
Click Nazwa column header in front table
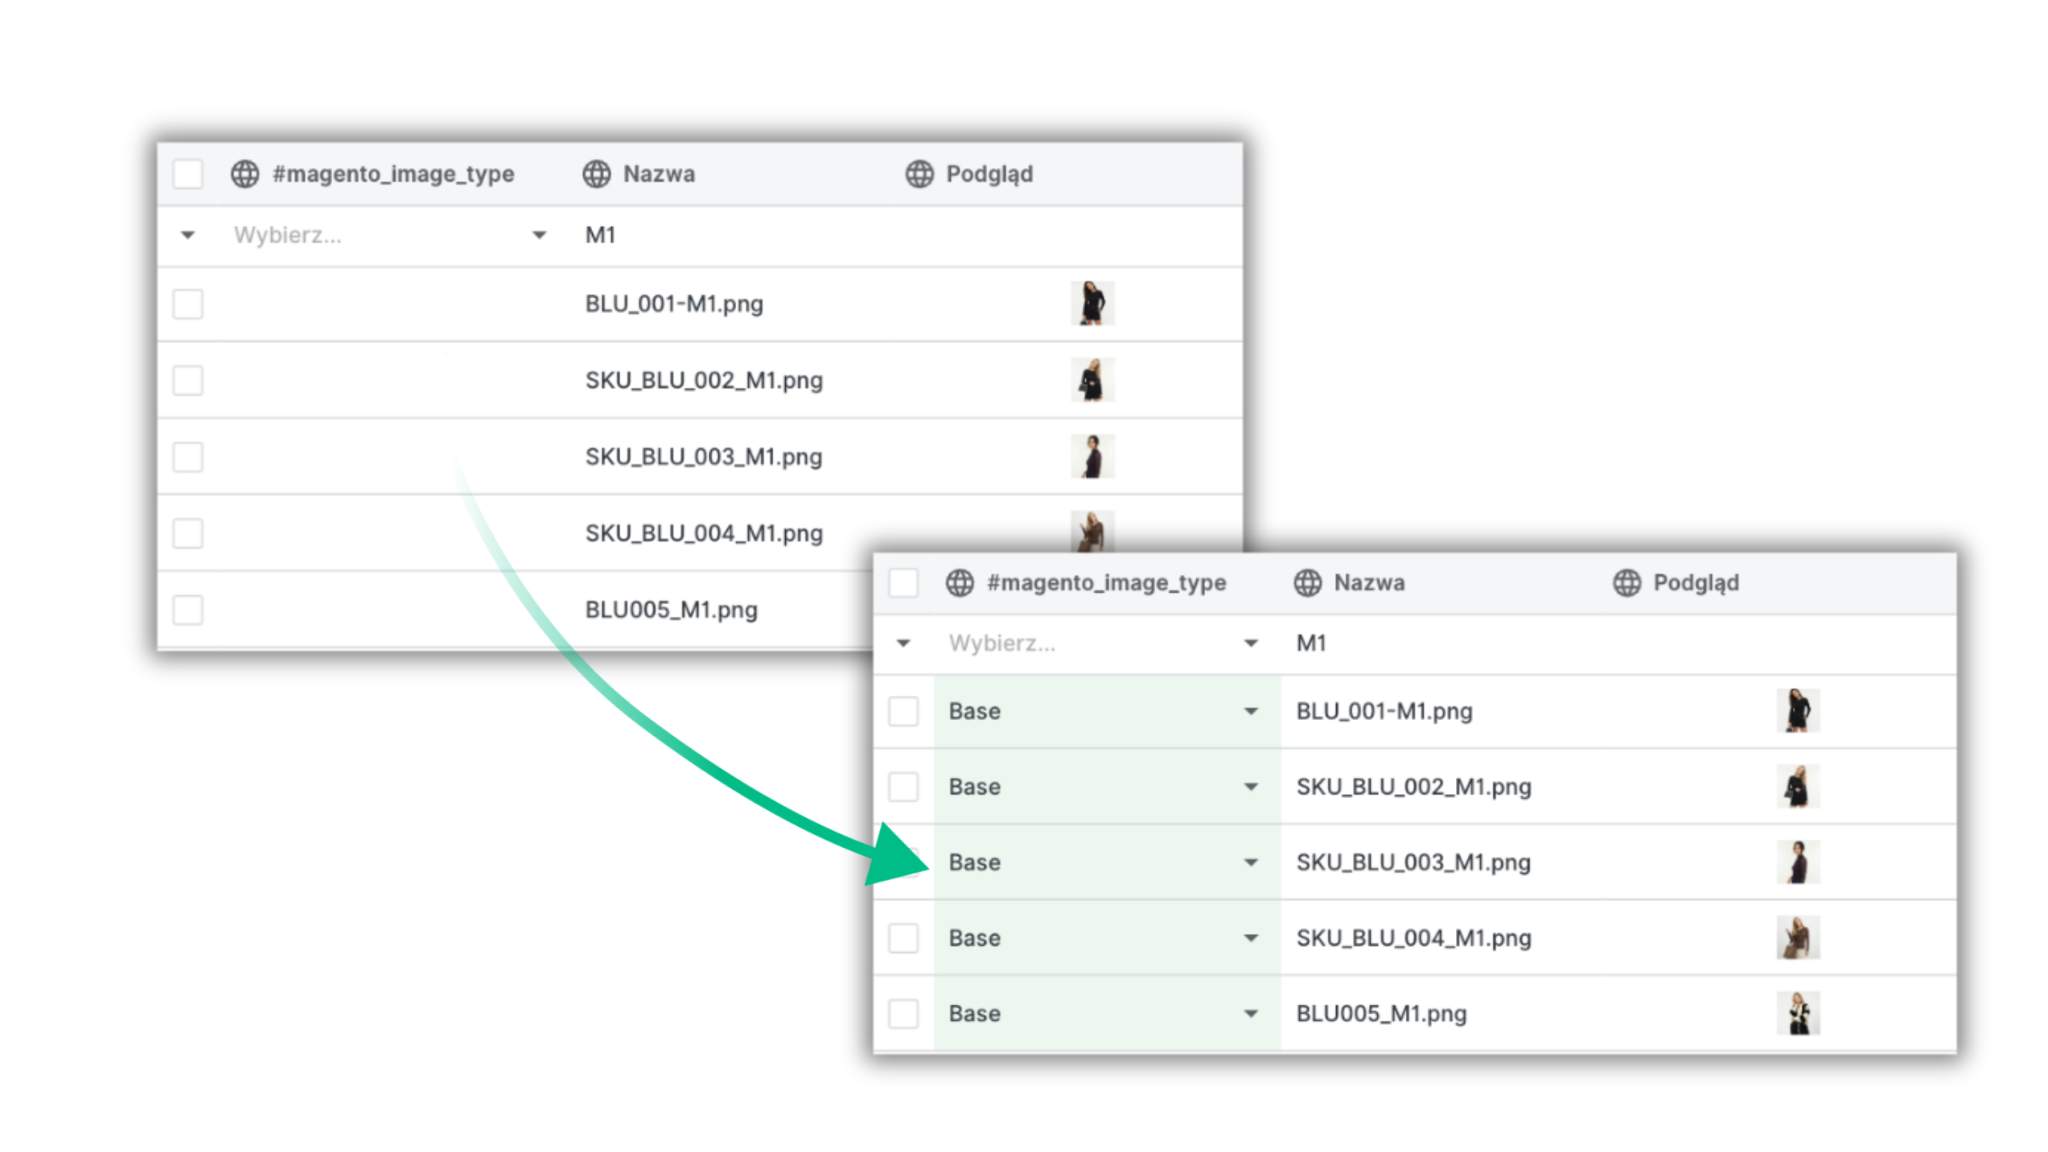1368,583
